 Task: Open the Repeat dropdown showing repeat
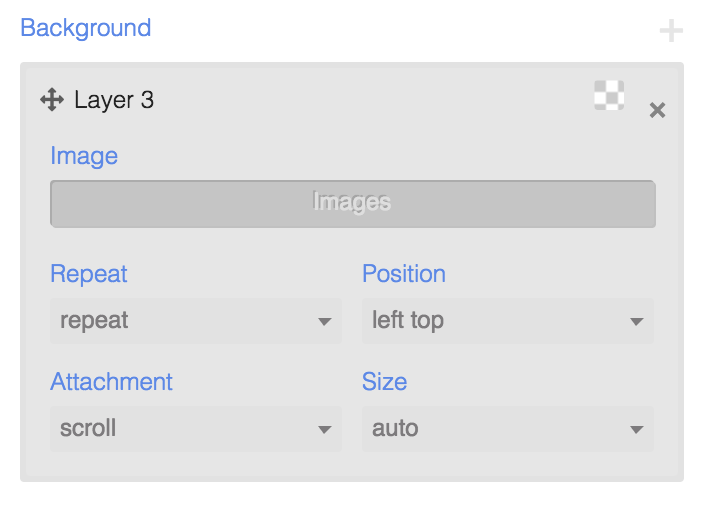coord(196,321)
